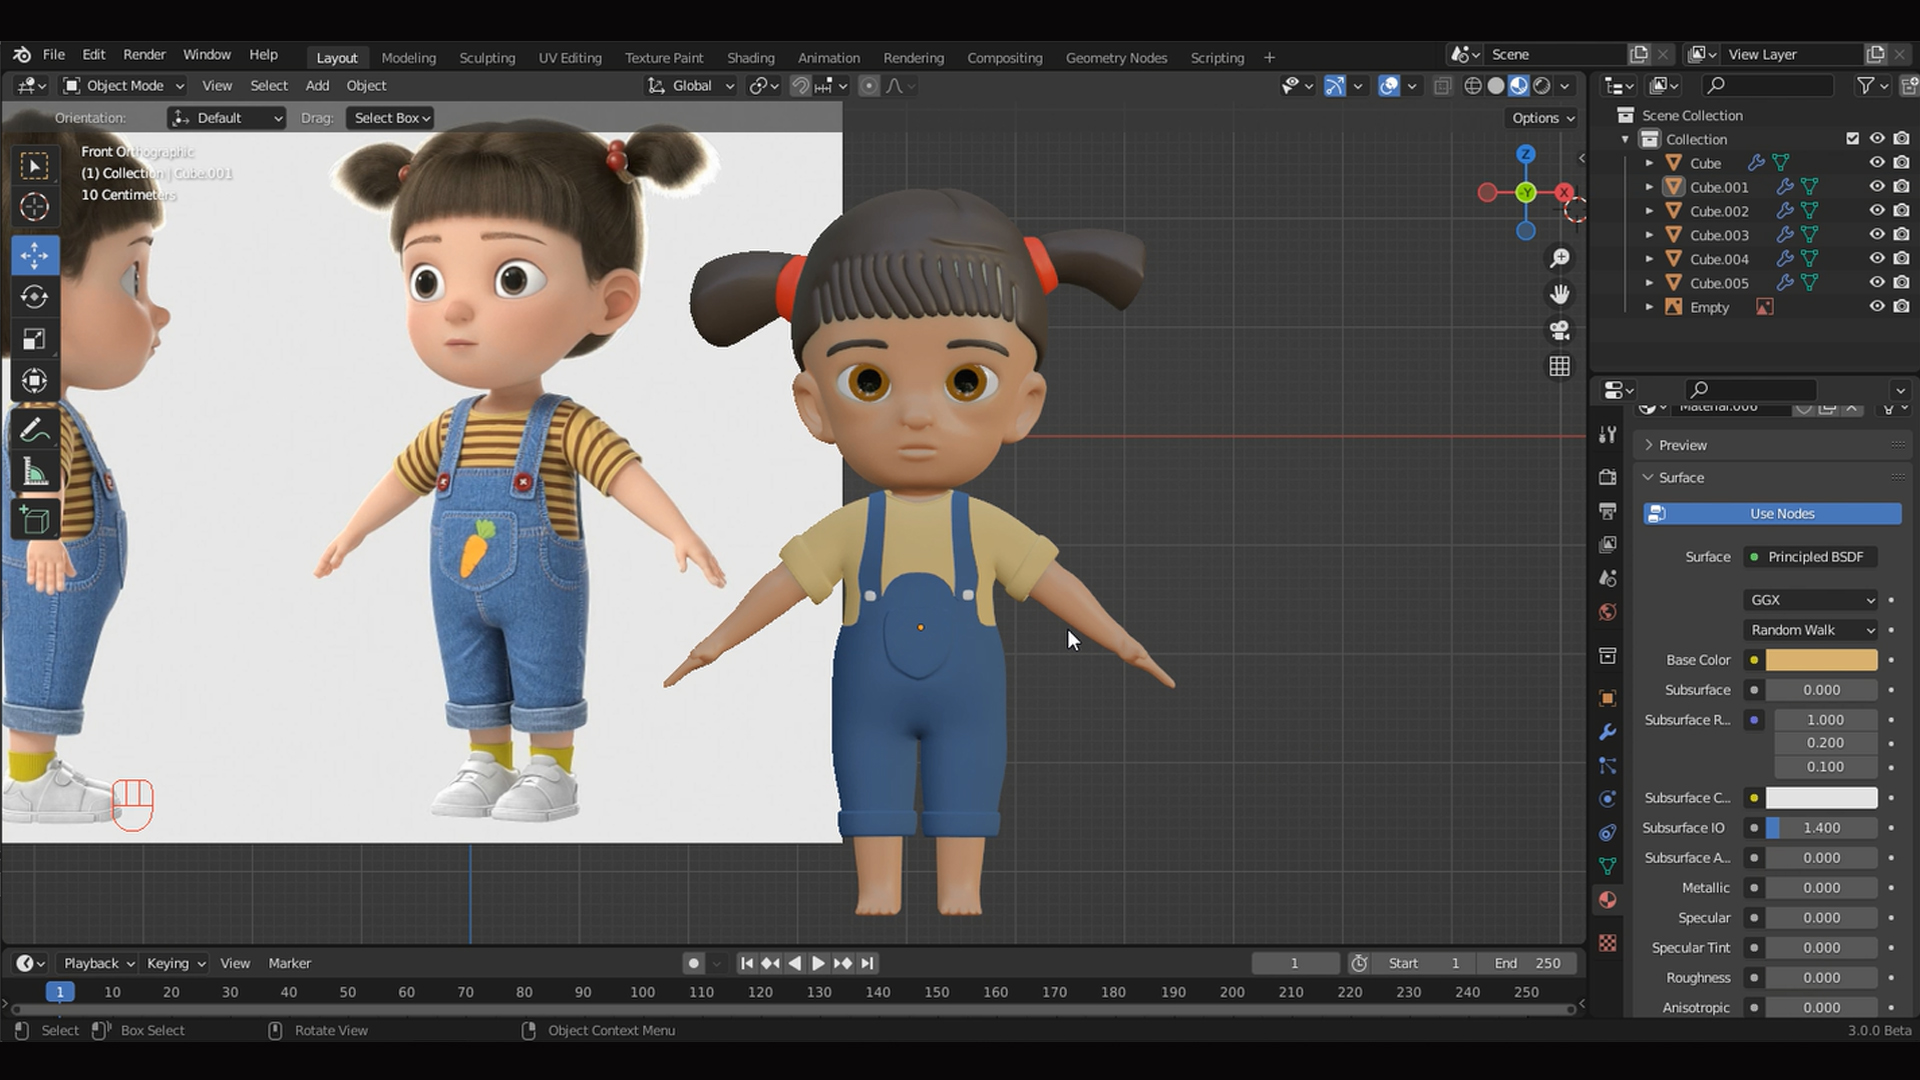Jump to the last frame of the timeline
The width and height of the screenshot is (1920, 1080).
click(867, 963)
